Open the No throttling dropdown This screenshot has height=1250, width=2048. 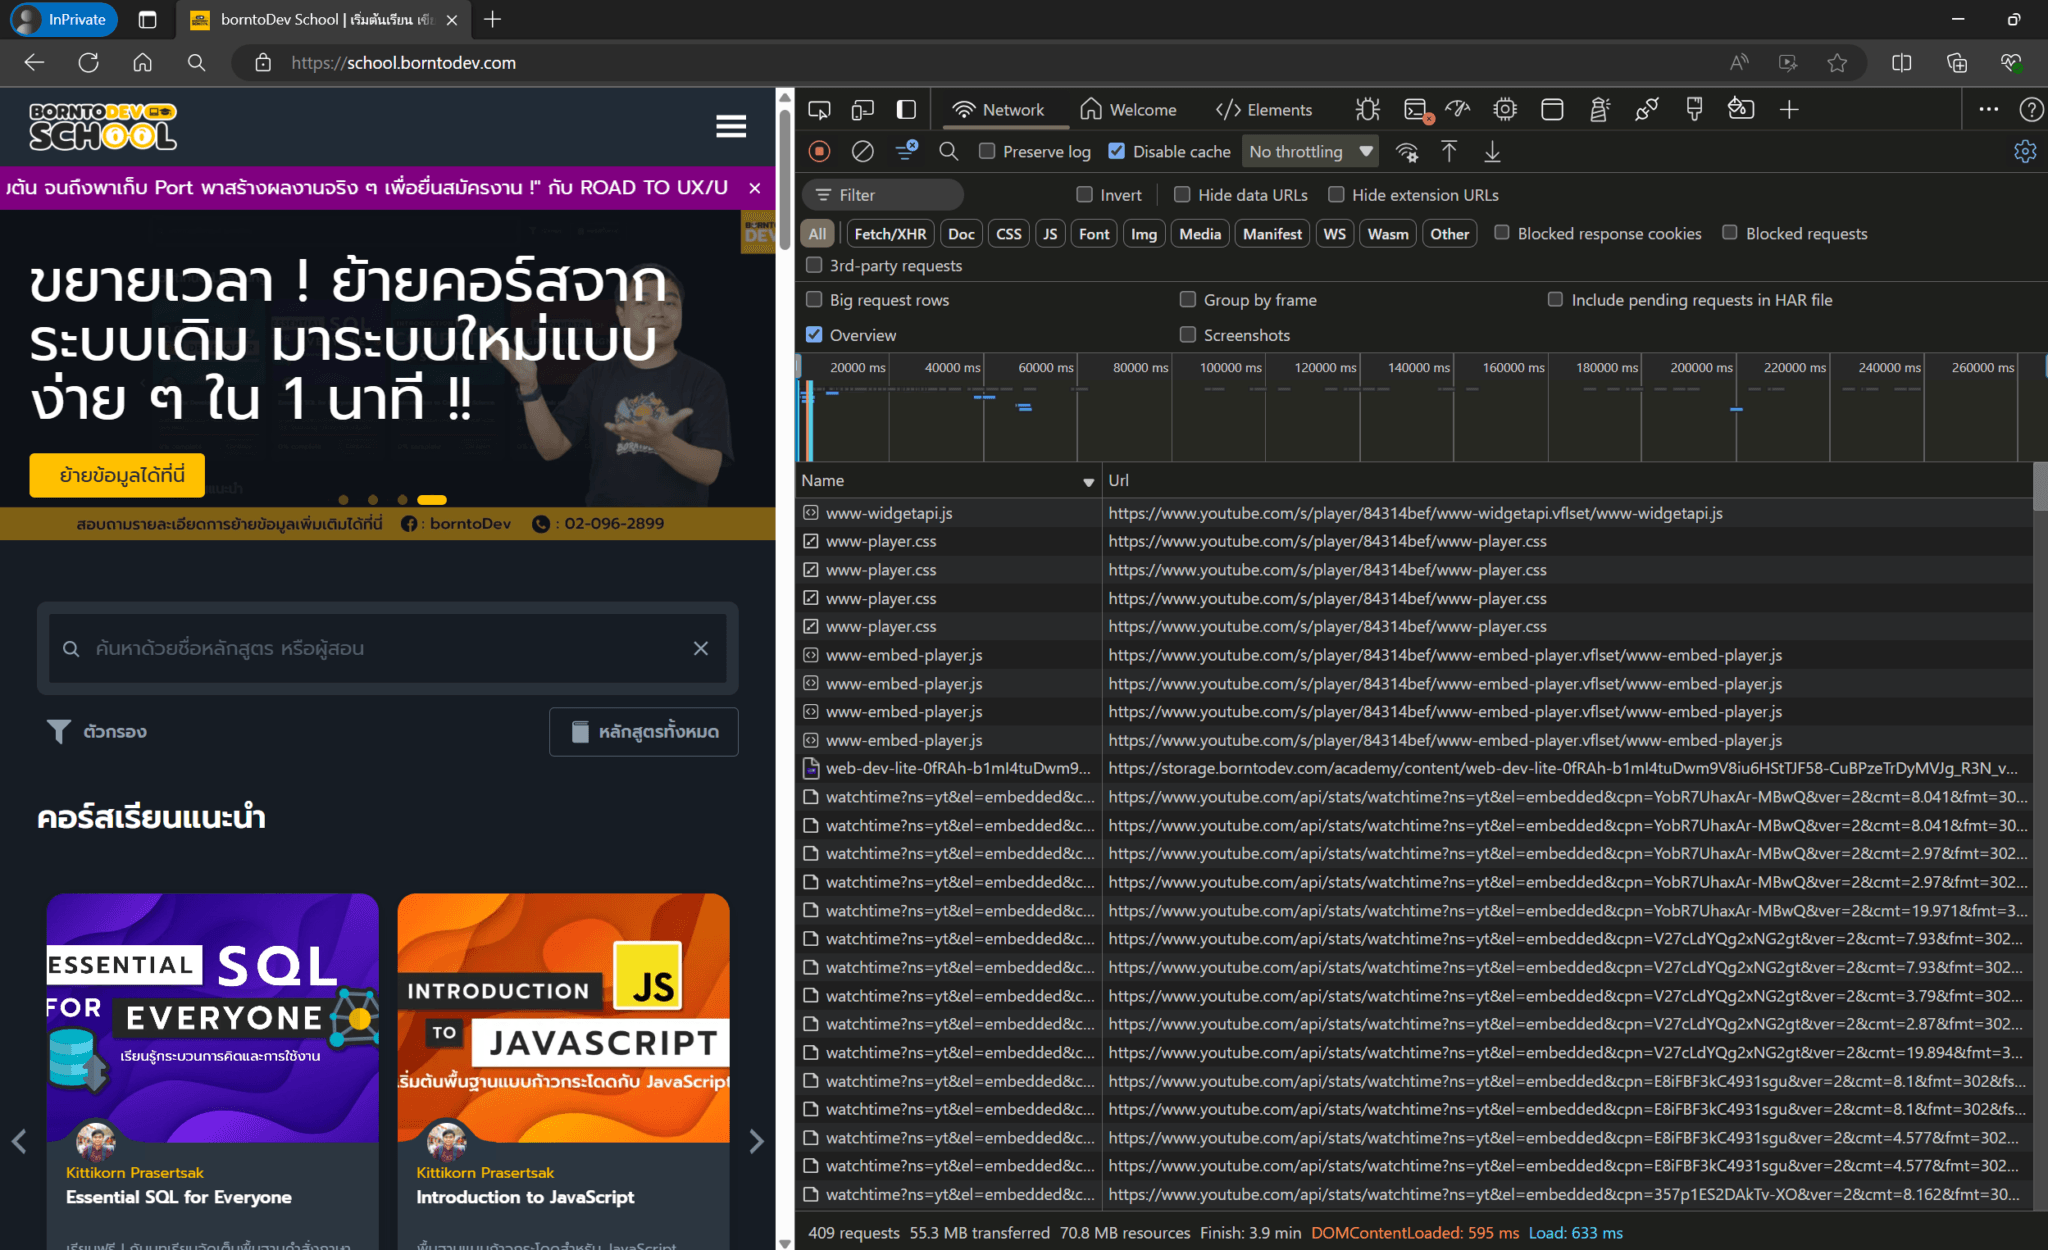tap(1310, 151)
